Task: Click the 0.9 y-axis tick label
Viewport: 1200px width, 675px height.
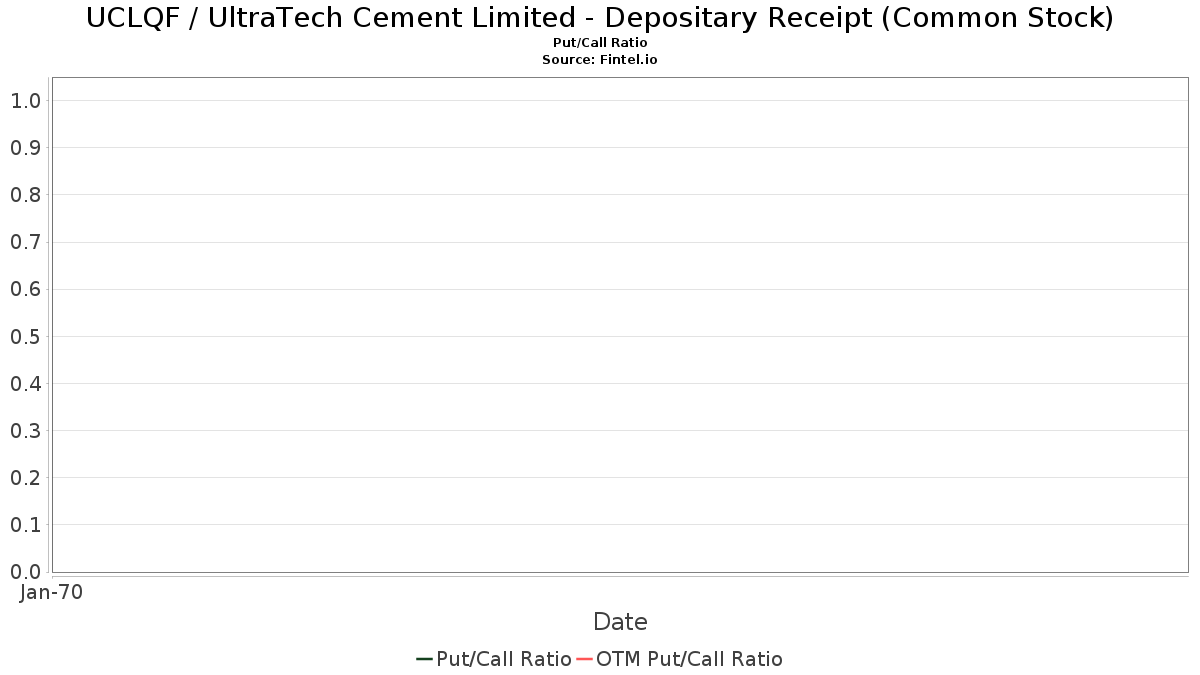Action: pyautogui.click(x=25, y=148)
